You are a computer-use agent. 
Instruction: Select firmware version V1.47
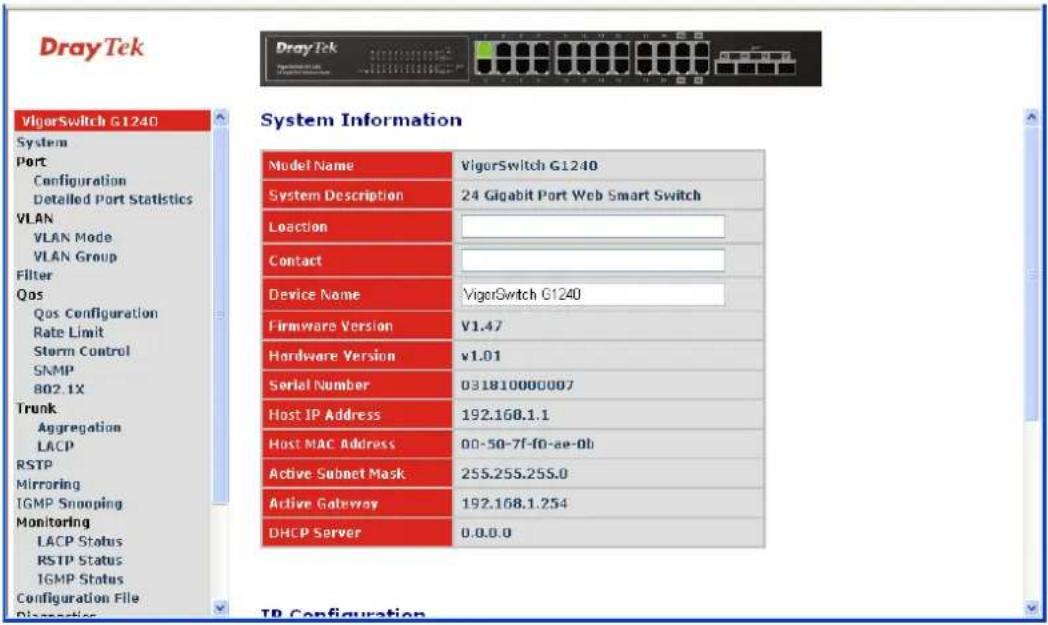(x=481, y=326)
